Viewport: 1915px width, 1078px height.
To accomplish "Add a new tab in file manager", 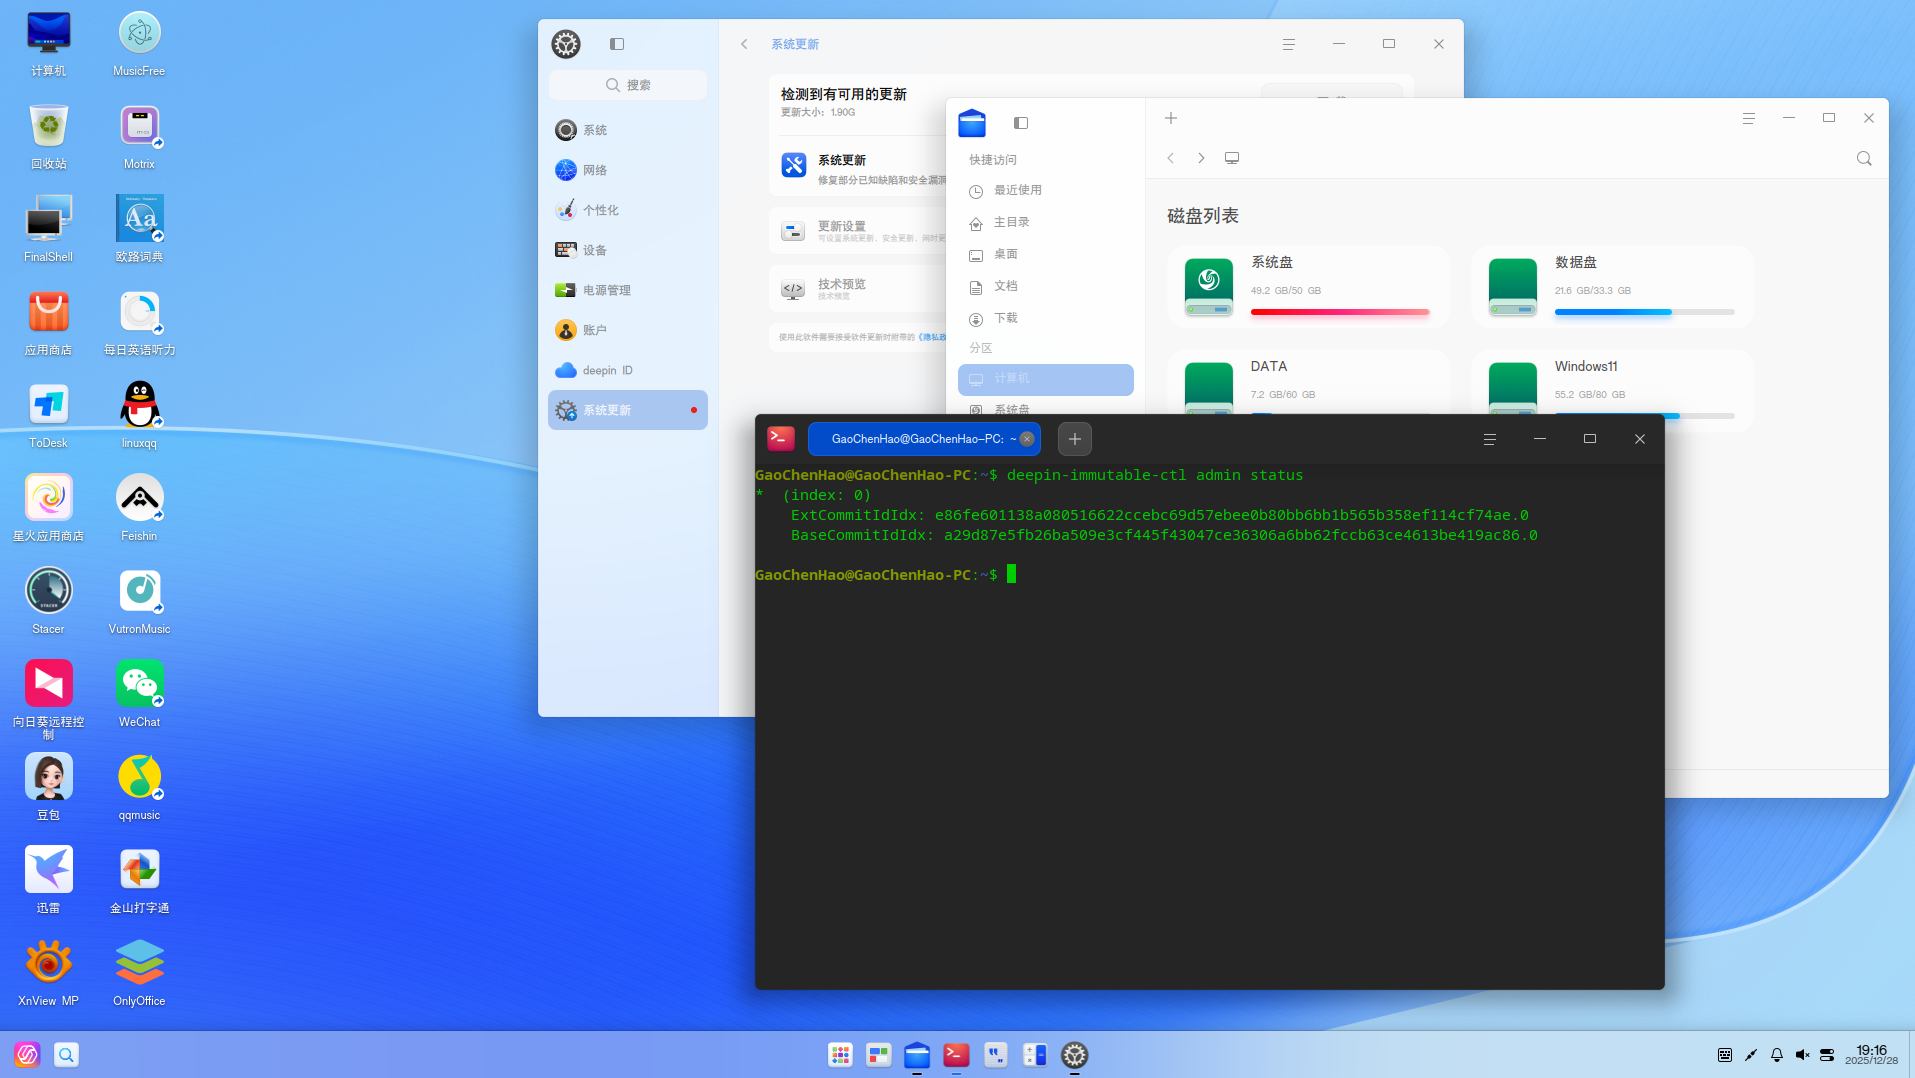I will [x=1171, y=118].
